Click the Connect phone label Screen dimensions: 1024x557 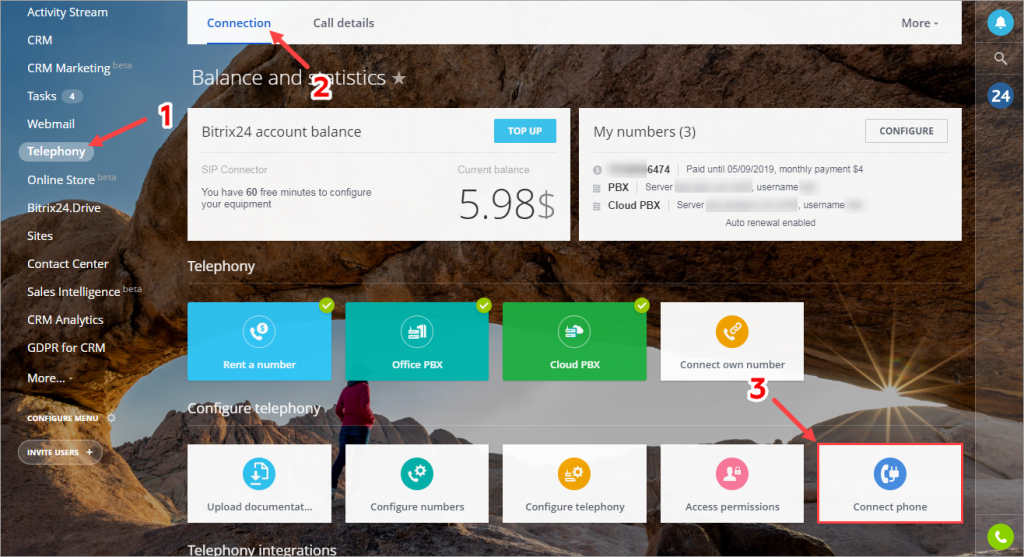click(x=889, y=507)
